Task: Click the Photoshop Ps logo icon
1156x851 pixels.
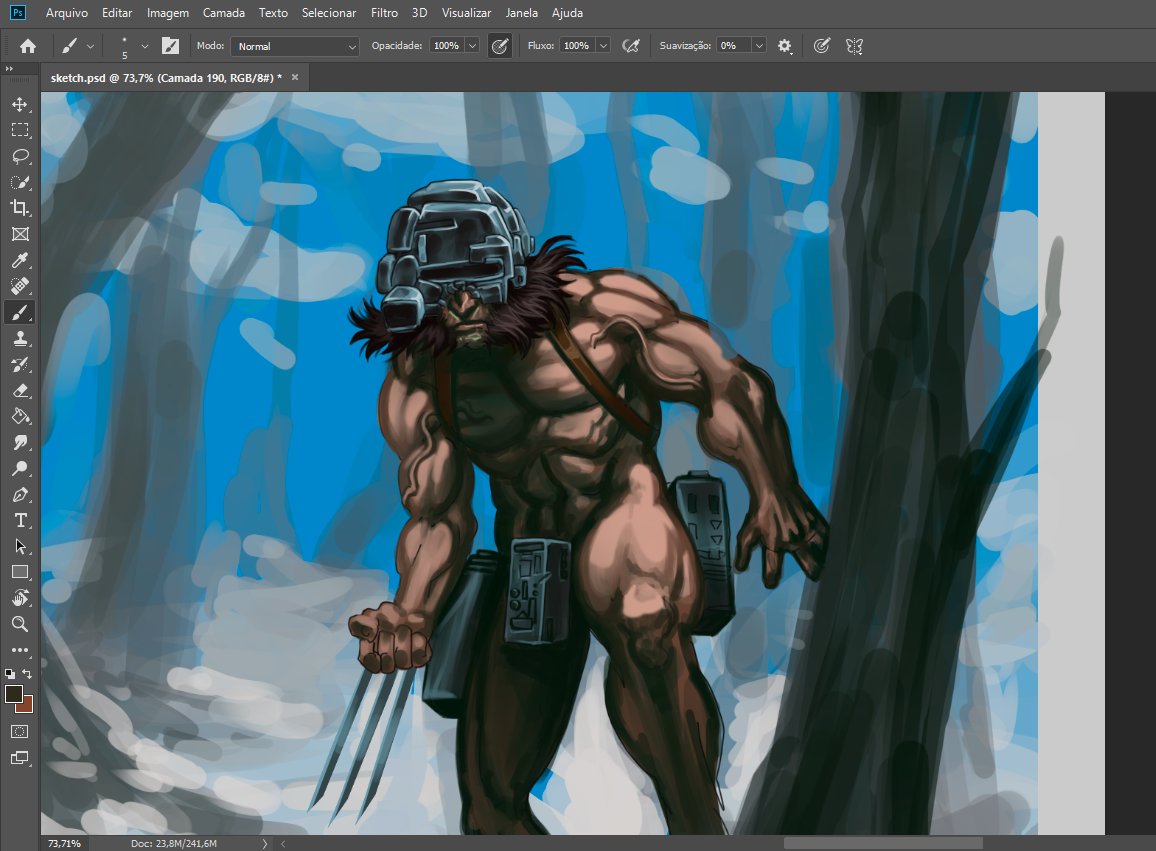Action: pos(17,13)
